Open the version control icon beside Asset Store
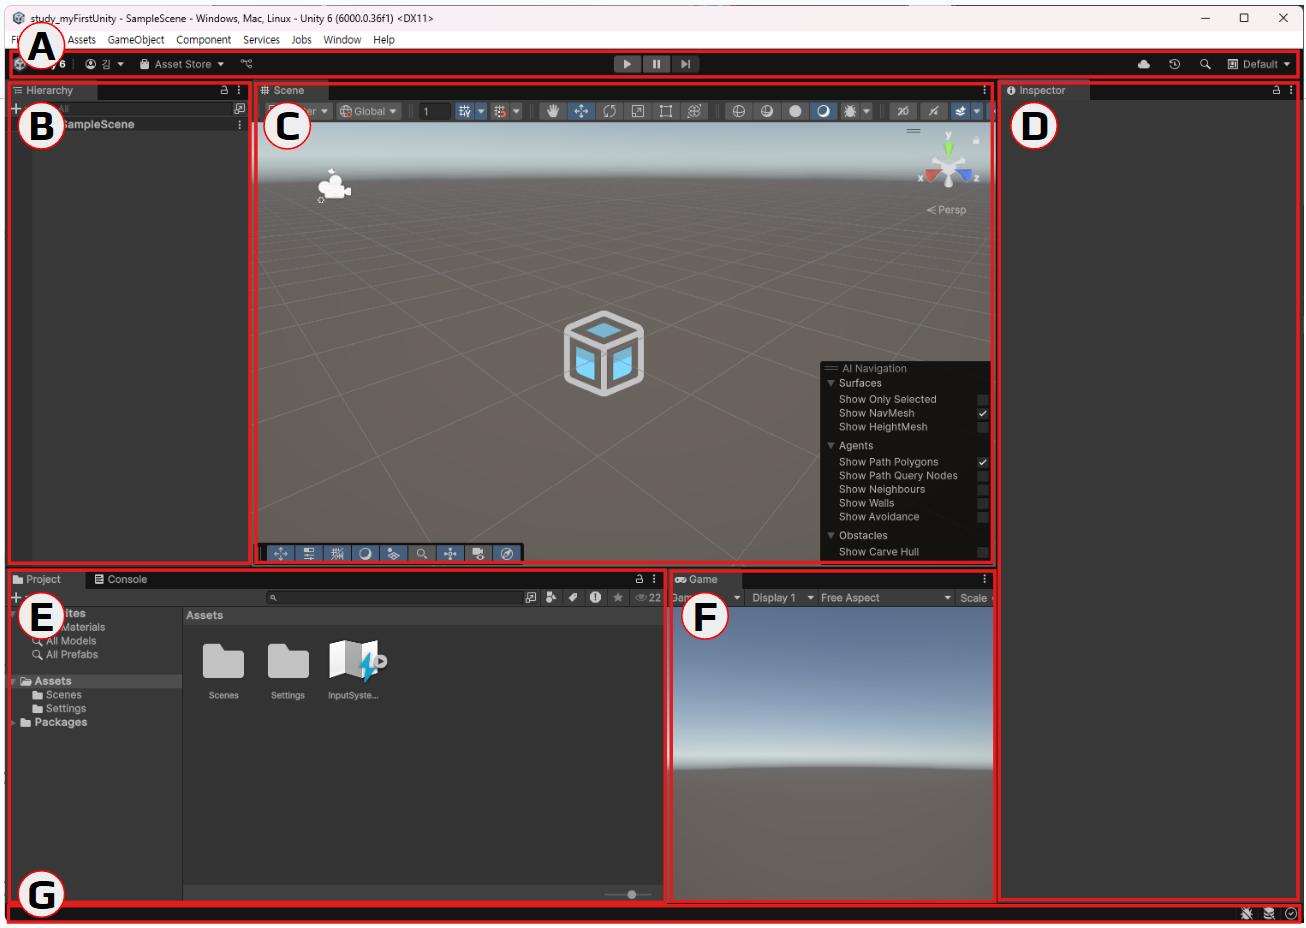The height and width of the screenshot is (928, 1306). pos(247,64)
